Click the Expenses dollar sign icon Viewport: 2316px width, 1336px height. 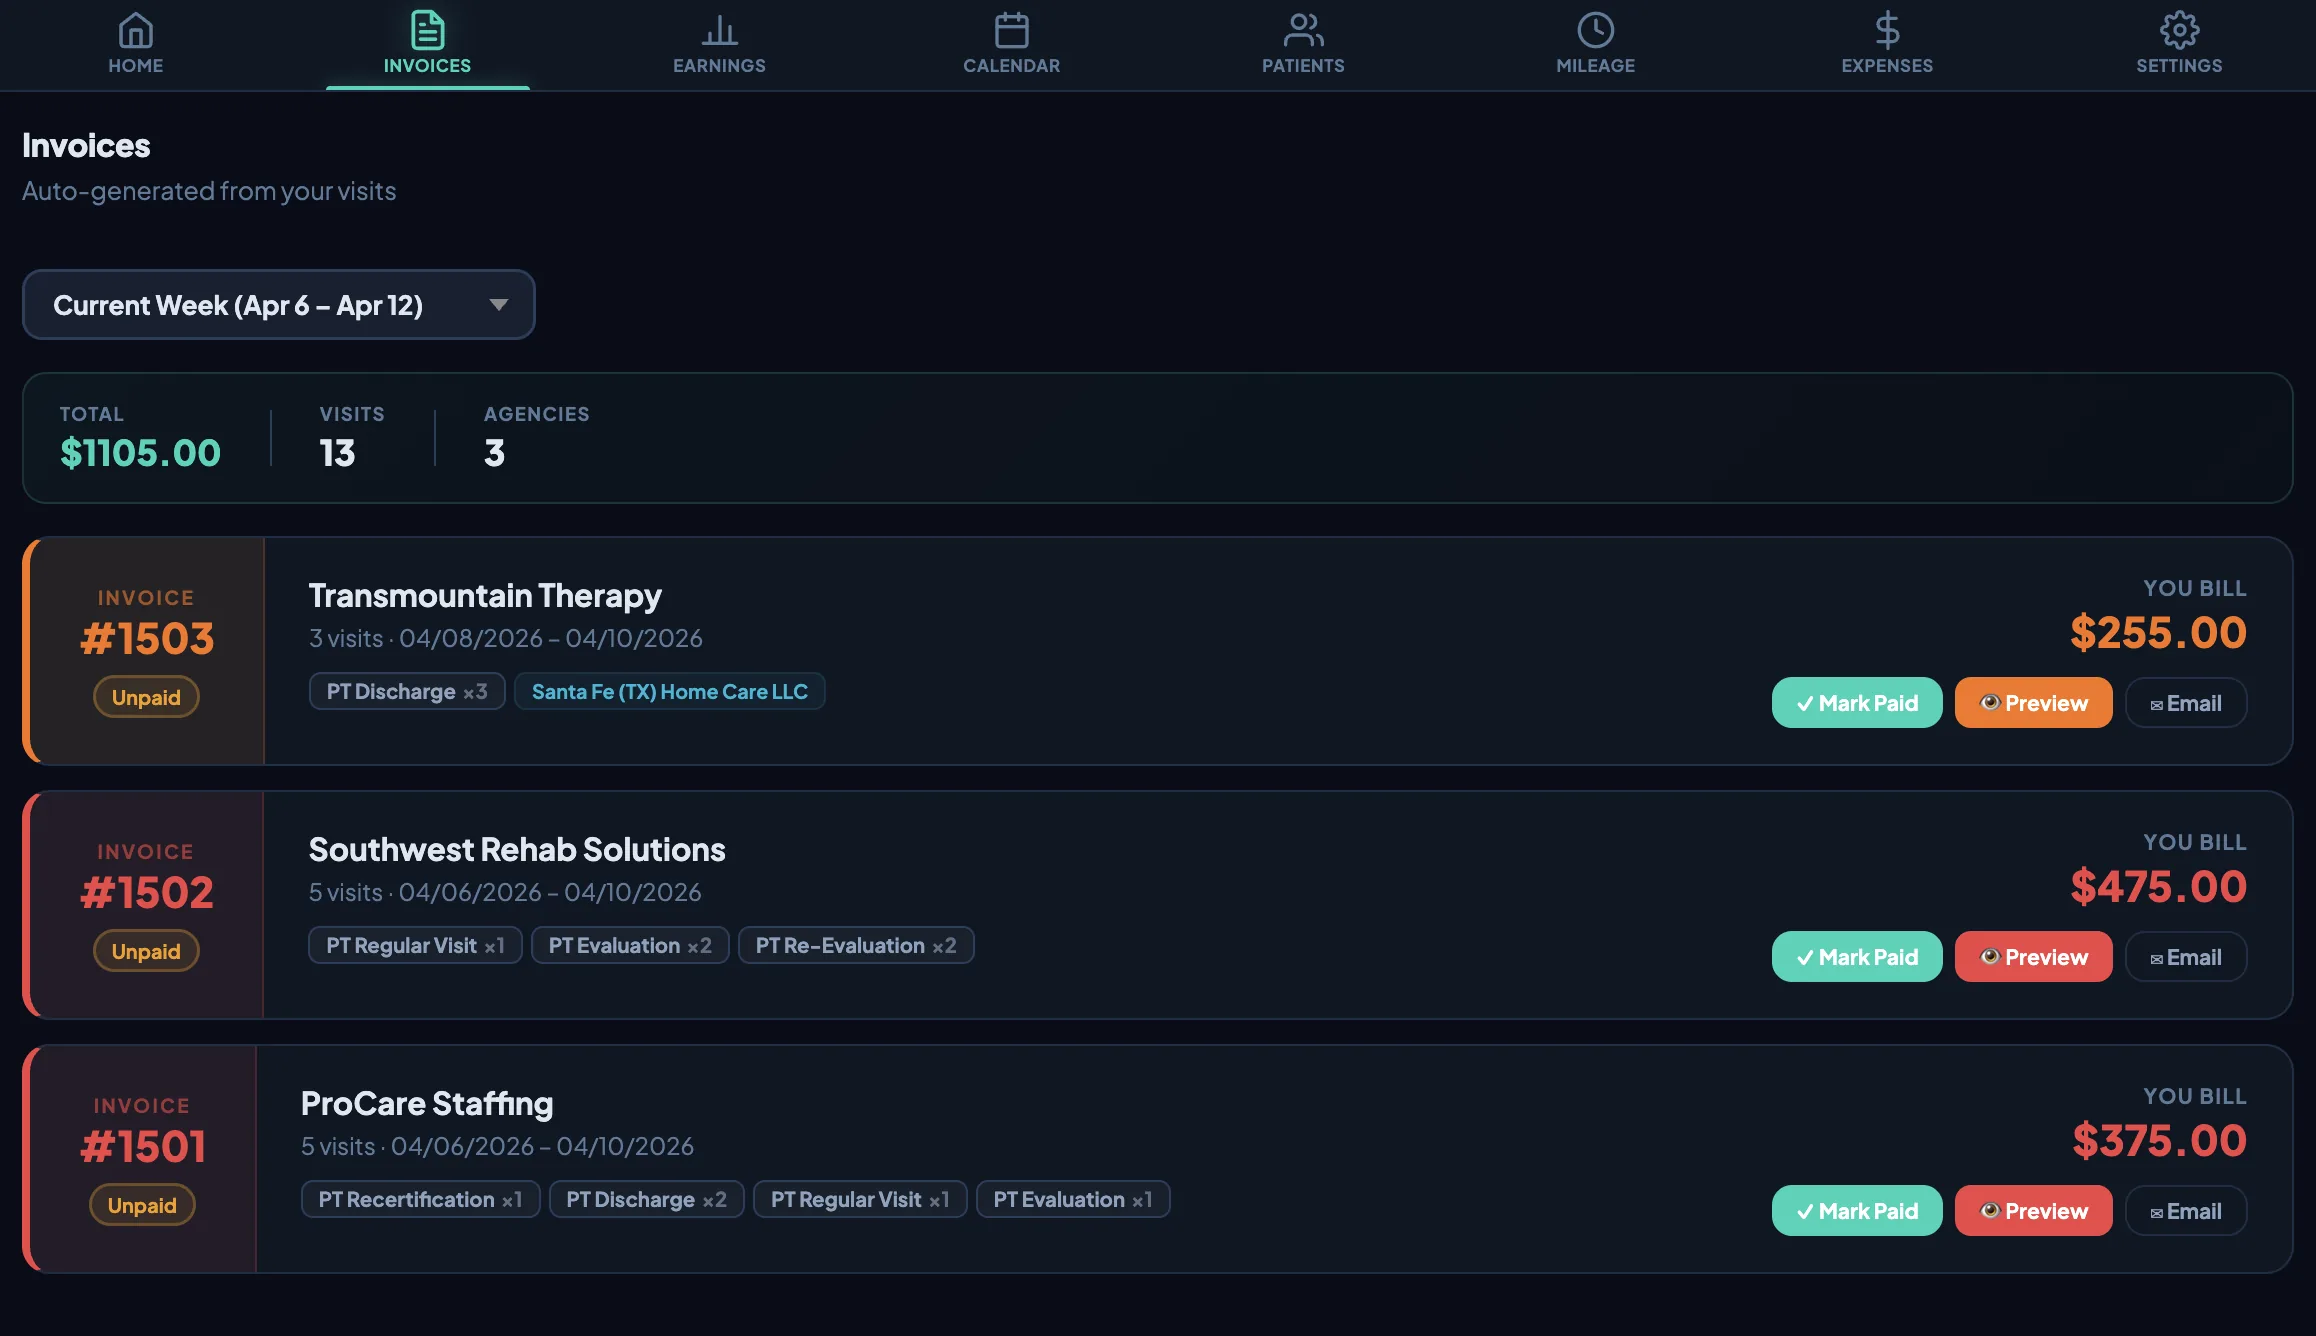[x=1887, y=30]
